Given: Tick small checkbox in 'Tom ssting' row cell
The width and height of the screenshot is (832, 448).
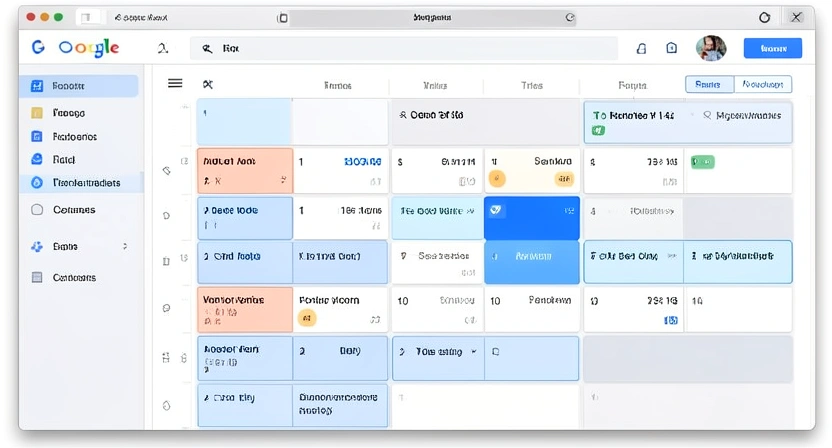Looking at the screenshot, I should (496, 351).
